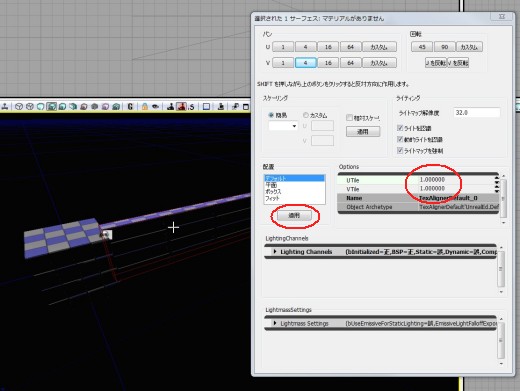The height and width of the screenshot is (391, 520).
Task: Select the light-cyan outline cube view icon
Action: pyautogui.click(x=41, y=107)
